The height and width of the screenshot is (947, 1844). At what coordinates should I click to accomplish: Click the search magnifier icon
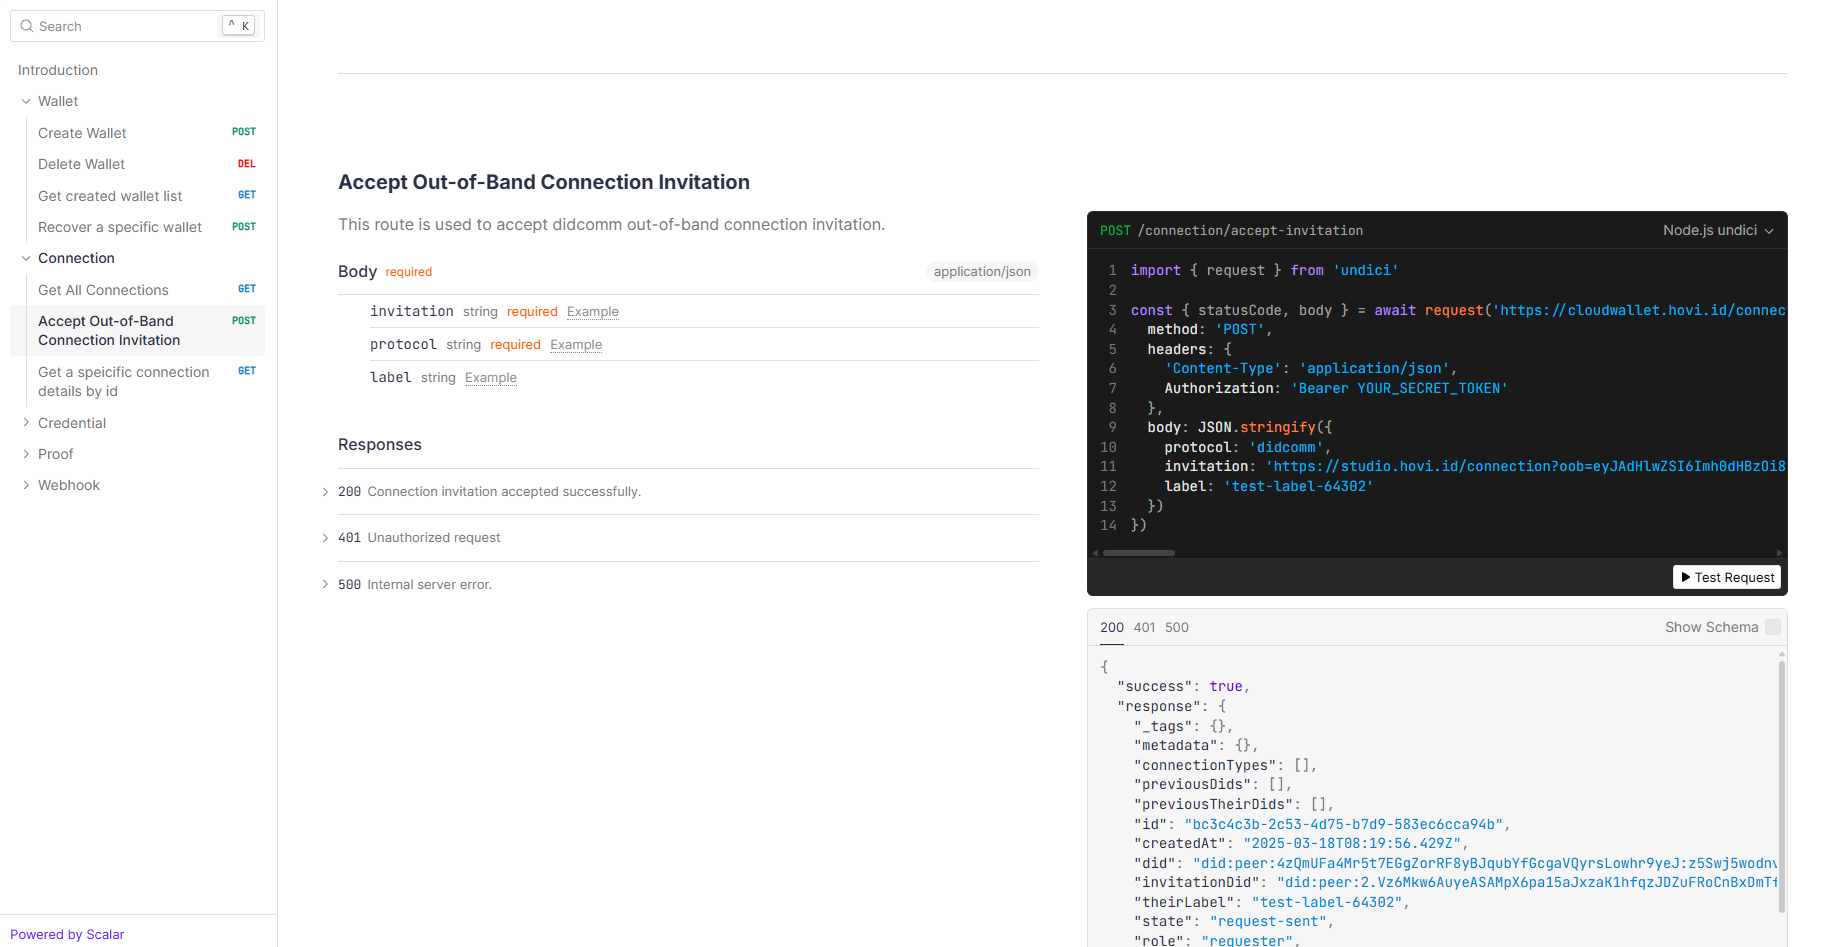point(27,26)
